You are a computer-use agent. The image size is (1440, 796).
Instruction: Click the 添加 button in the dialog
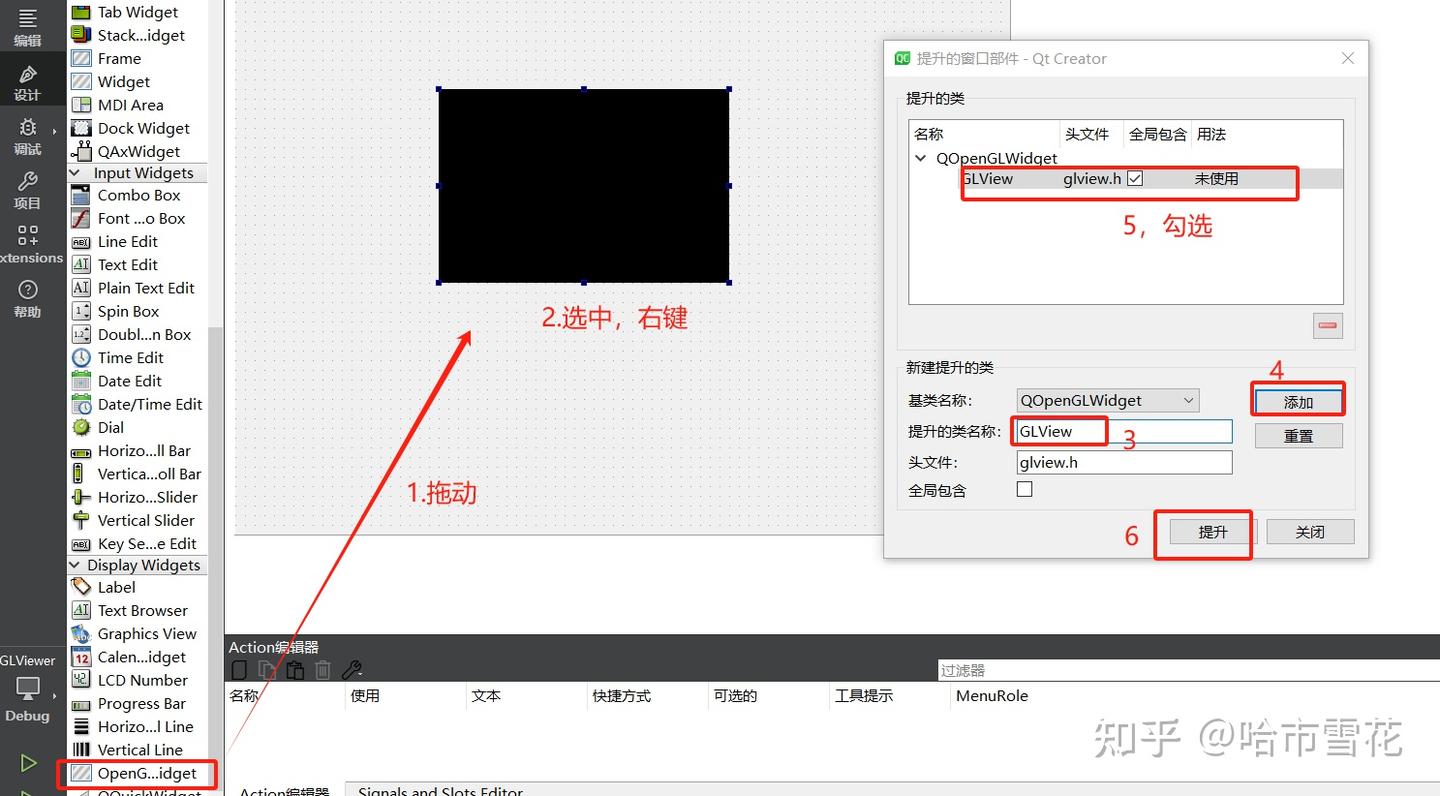(1297, 400)
